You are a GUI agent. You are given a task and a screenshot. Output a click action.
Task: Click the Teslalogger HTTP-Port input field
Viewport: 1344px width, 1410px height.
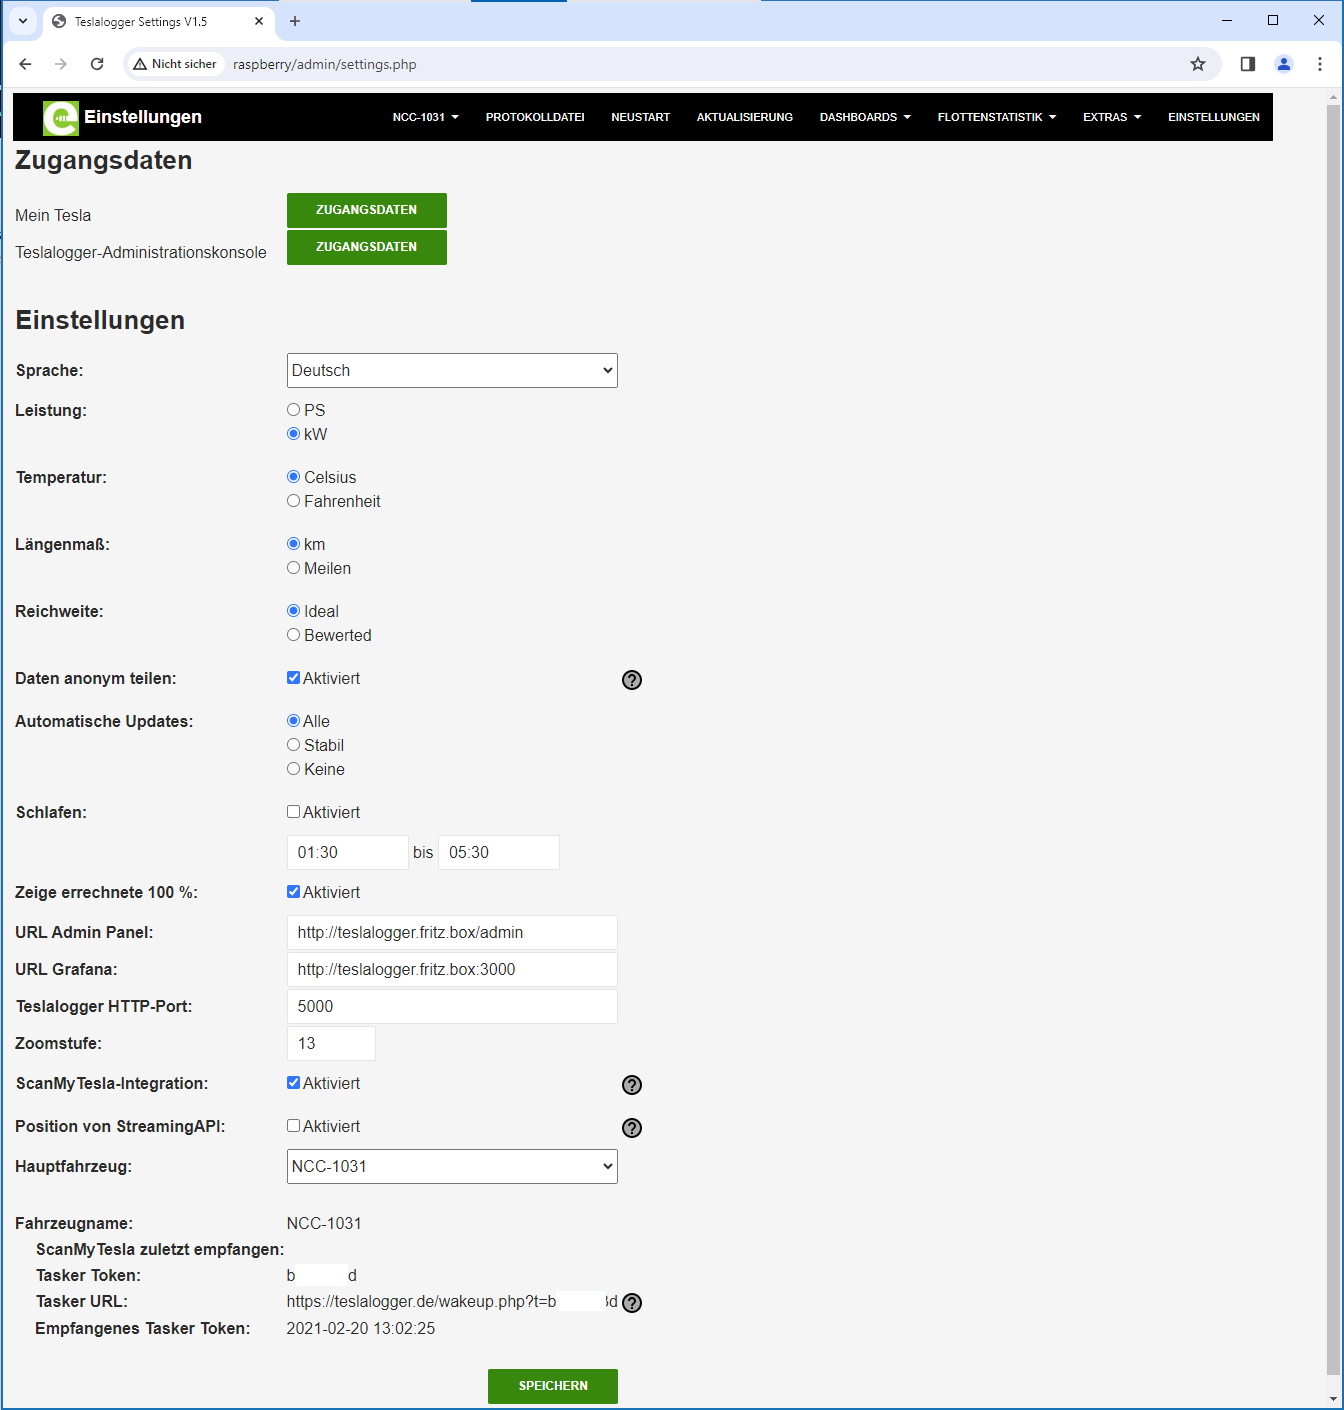[452, 1006]
